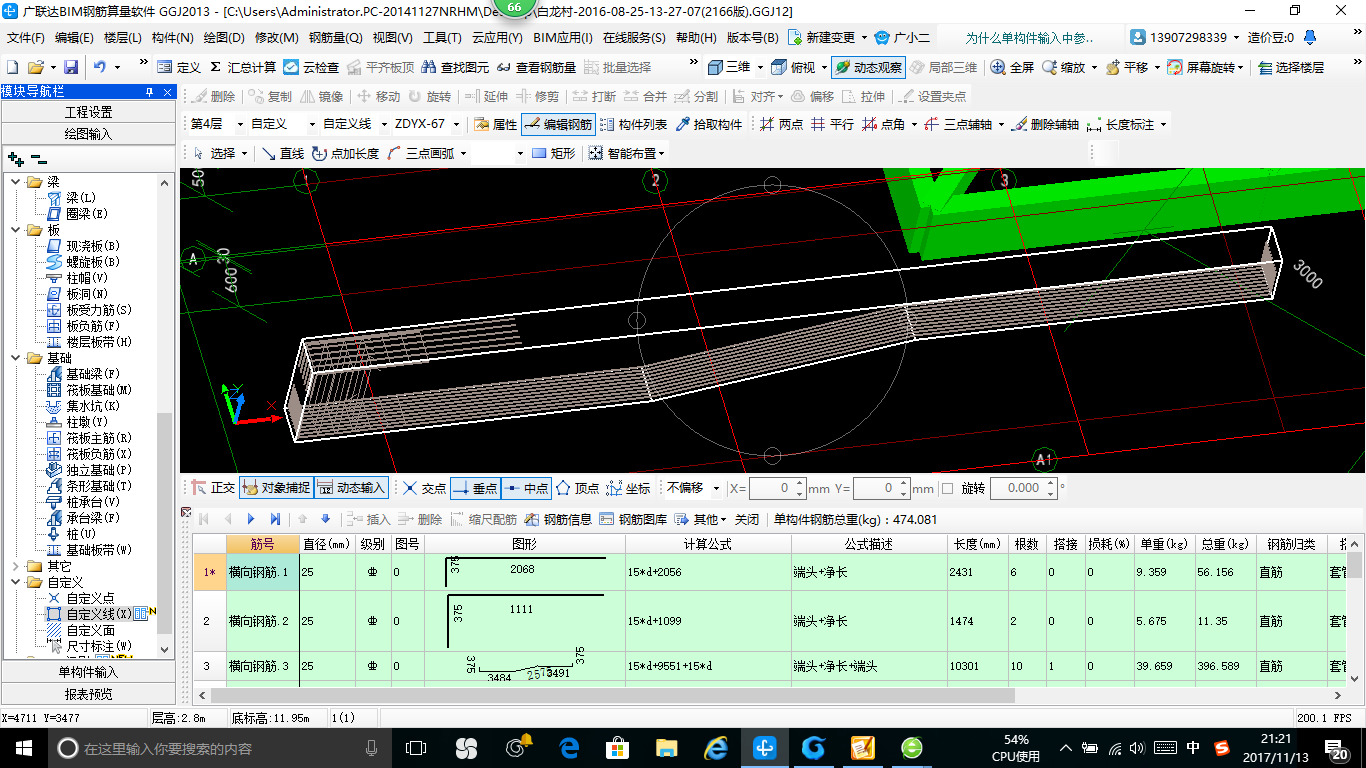Open 构件(N) menu
Viewport: 1366px width, 768px height.
pos(172,38)
